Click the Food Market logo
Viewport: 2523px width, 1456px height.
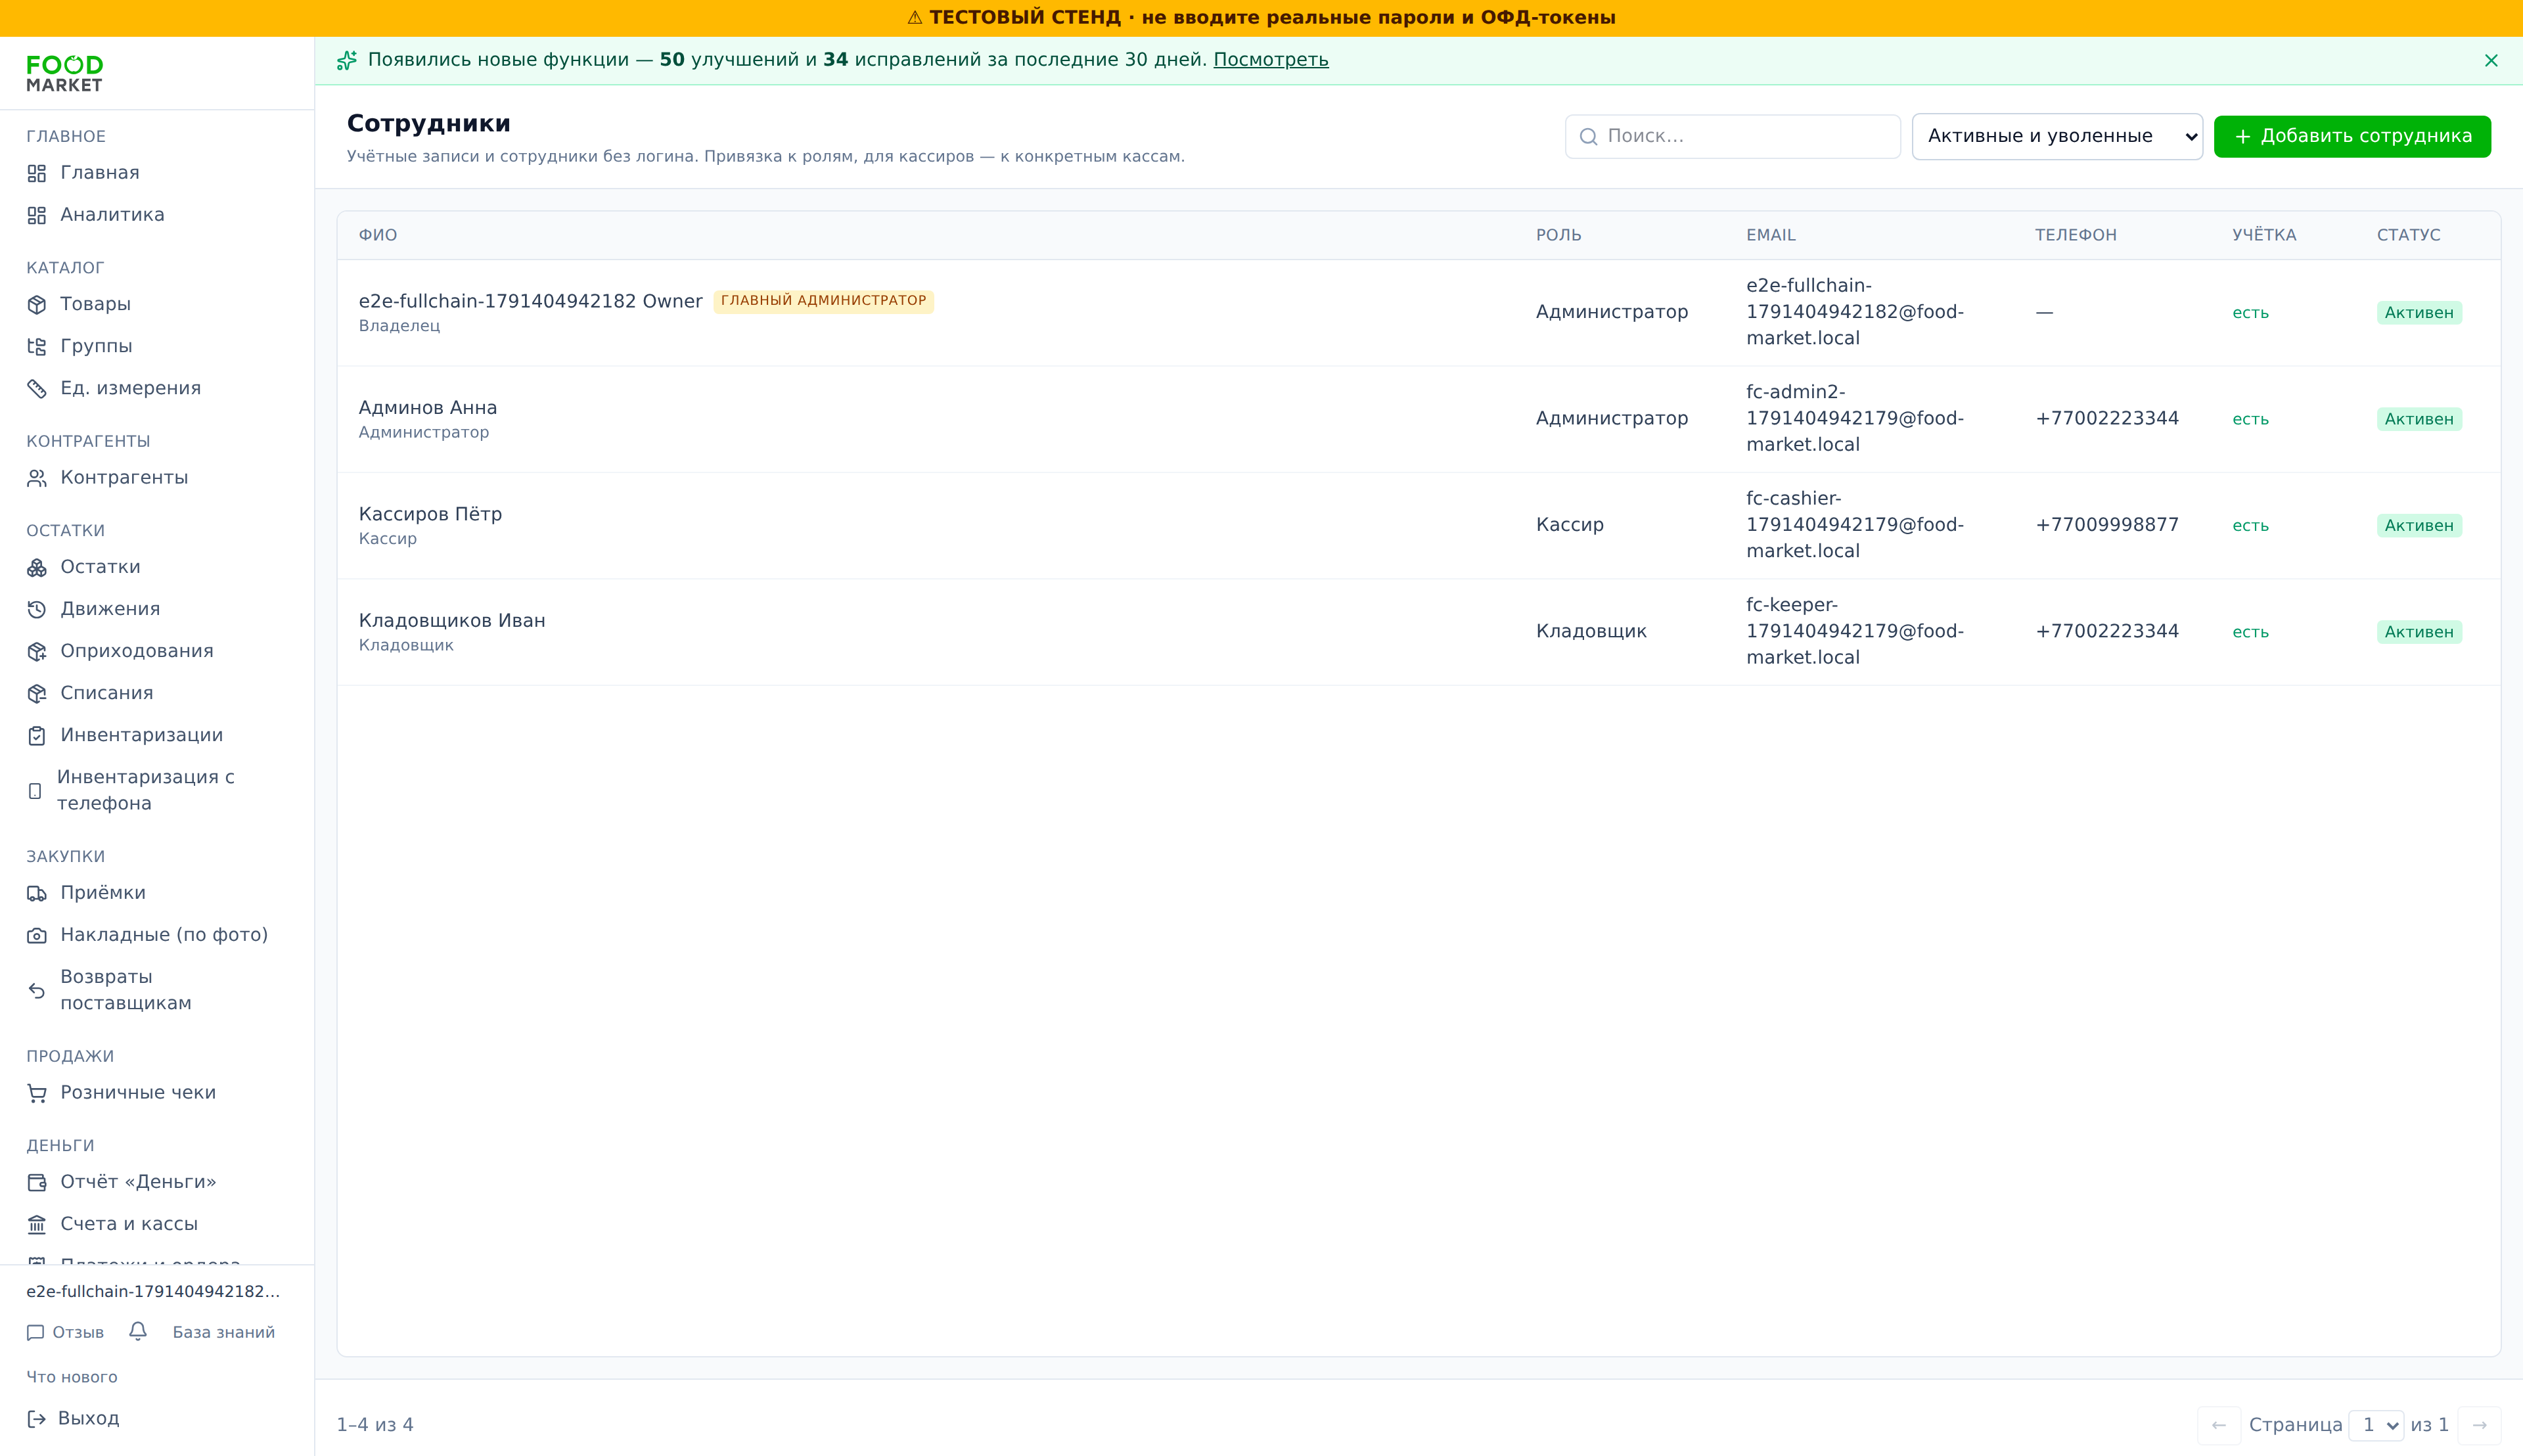(x=65, y=74)
